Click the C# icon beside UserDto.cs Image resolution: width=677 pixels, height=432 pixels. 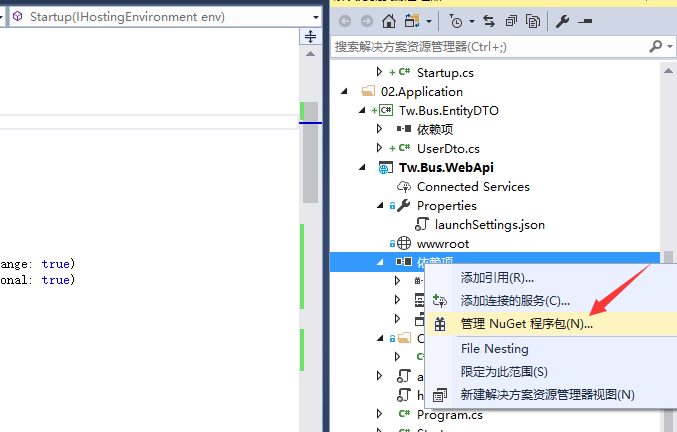404,148
